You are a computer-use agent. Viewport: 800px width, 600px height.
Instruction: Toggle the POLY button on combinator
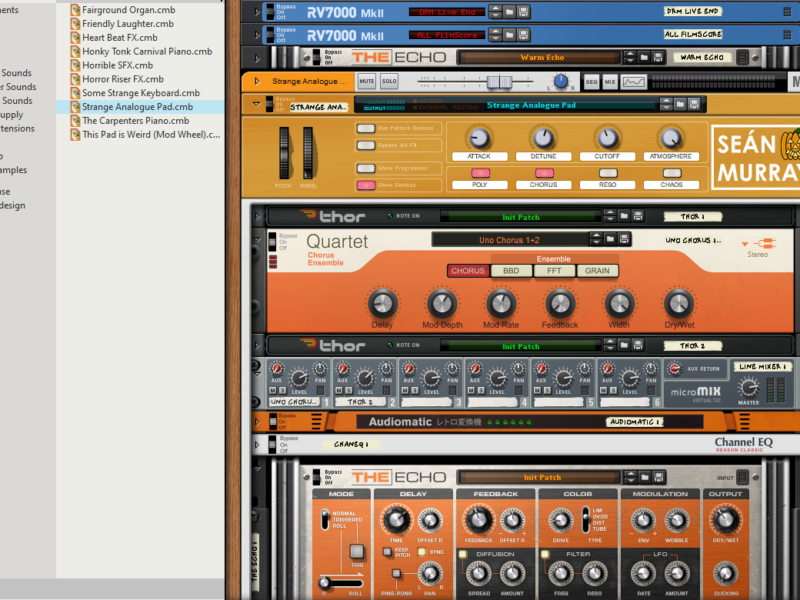pos(479,173)
